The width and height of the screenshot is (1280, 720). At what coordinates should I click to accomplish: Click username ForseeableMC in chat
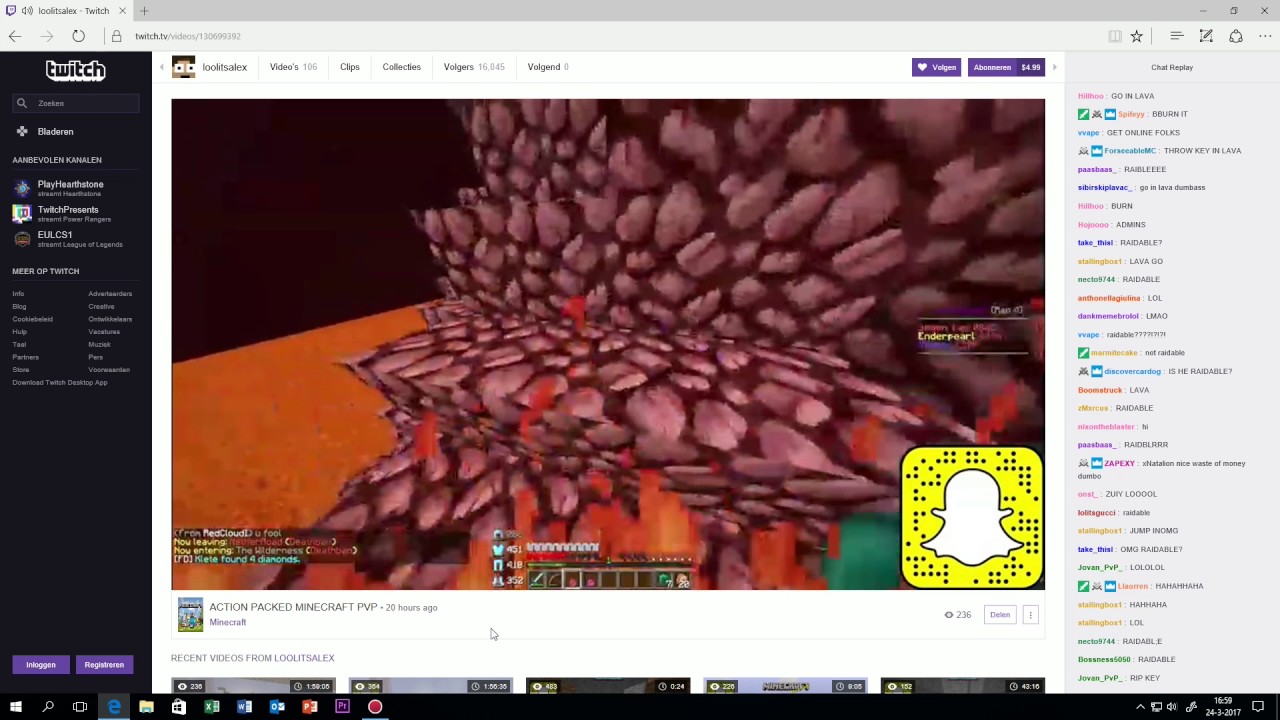1130,151
